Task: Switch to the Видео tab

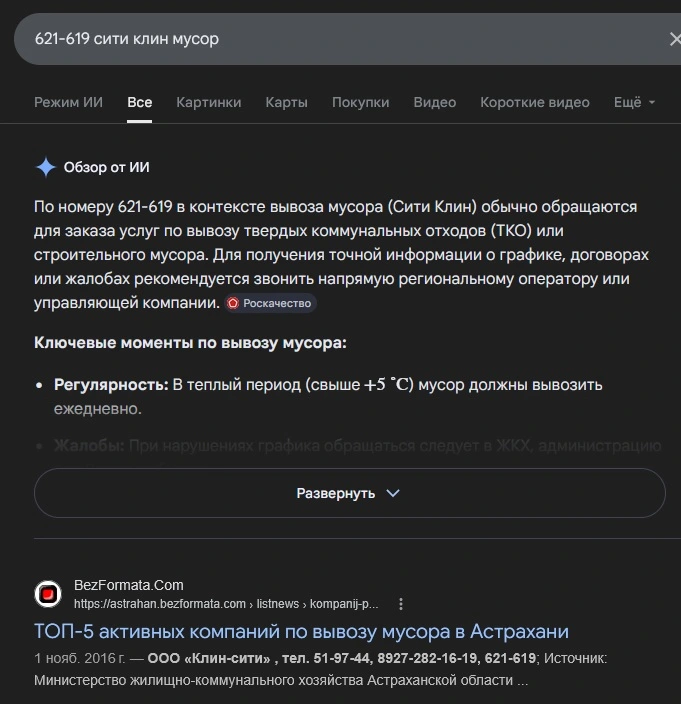Action: [435, 102]
